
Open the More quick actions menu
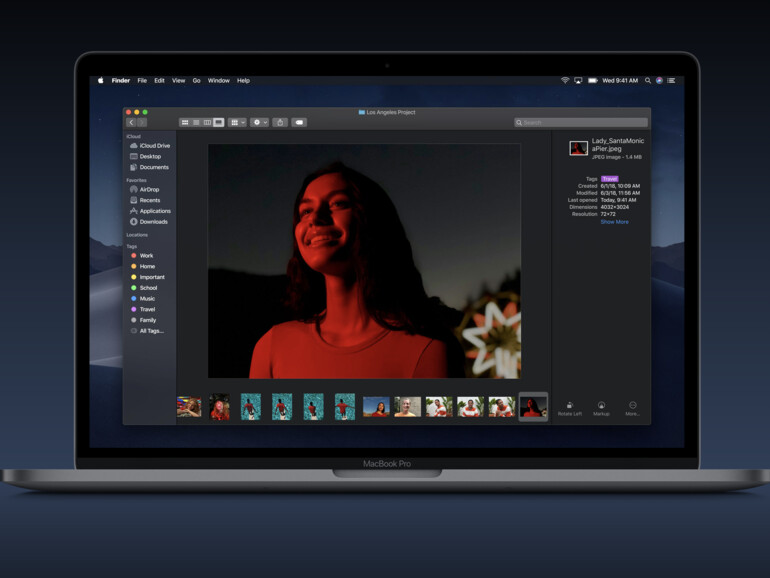click(633, 408)
